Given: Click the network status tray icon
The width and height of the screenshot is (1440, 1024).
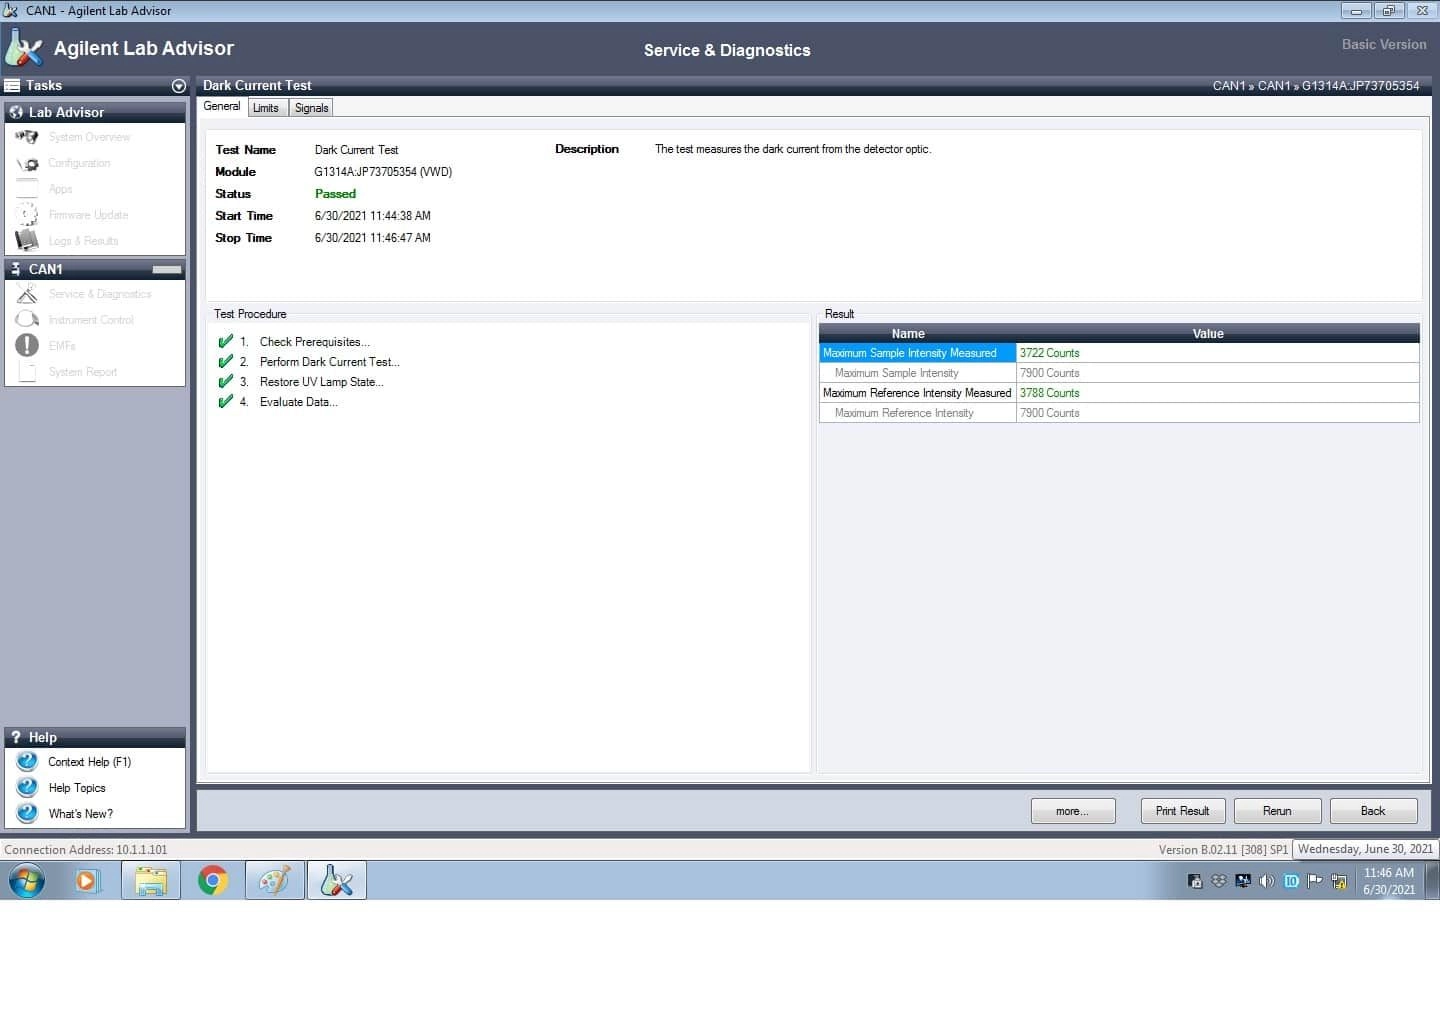Looking at the screenshot, I should 1339,881.
